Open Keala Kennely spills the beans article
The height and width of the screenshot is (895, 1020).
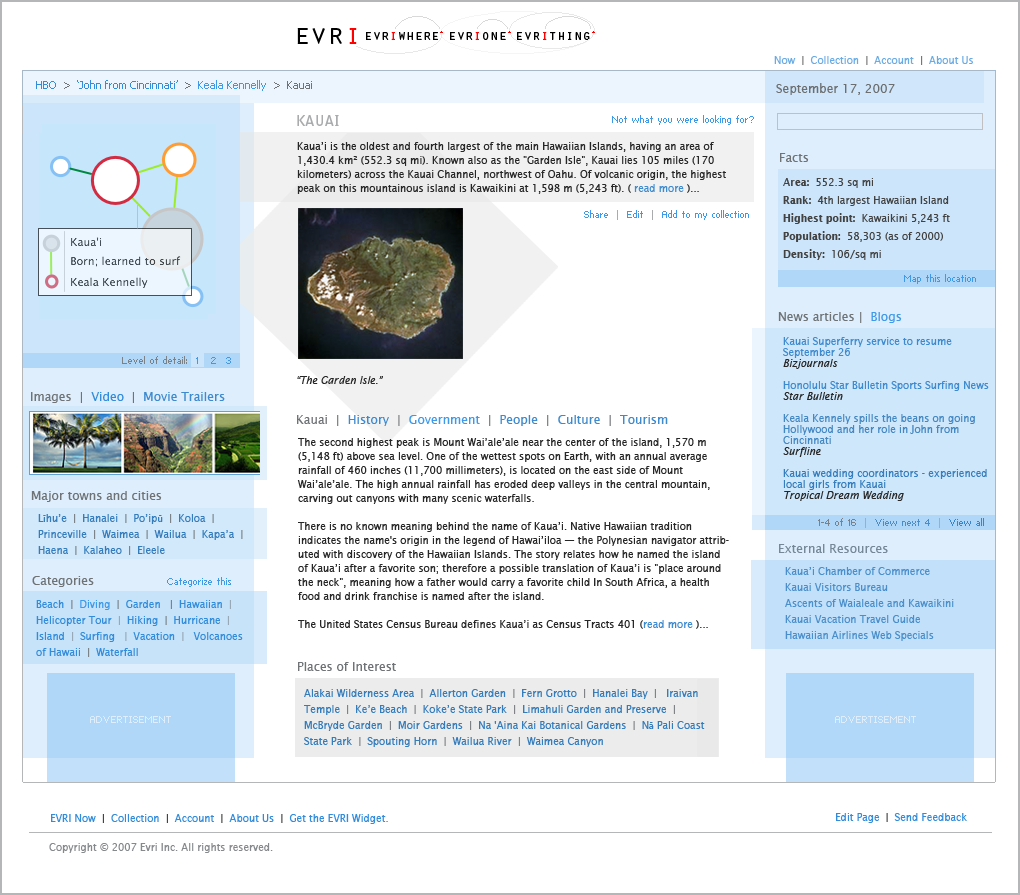(x=878, y=429)
